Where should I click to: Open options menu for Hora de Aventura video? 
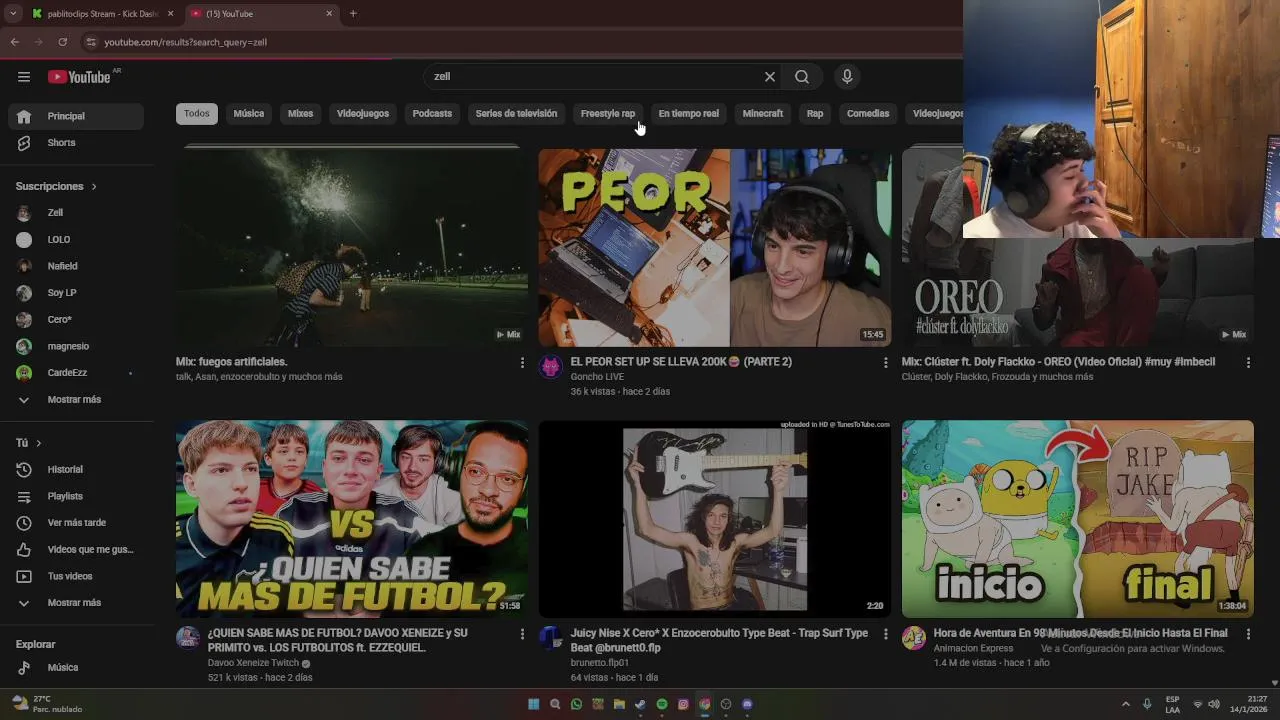pyautogui.click(x=1248, y=634)
